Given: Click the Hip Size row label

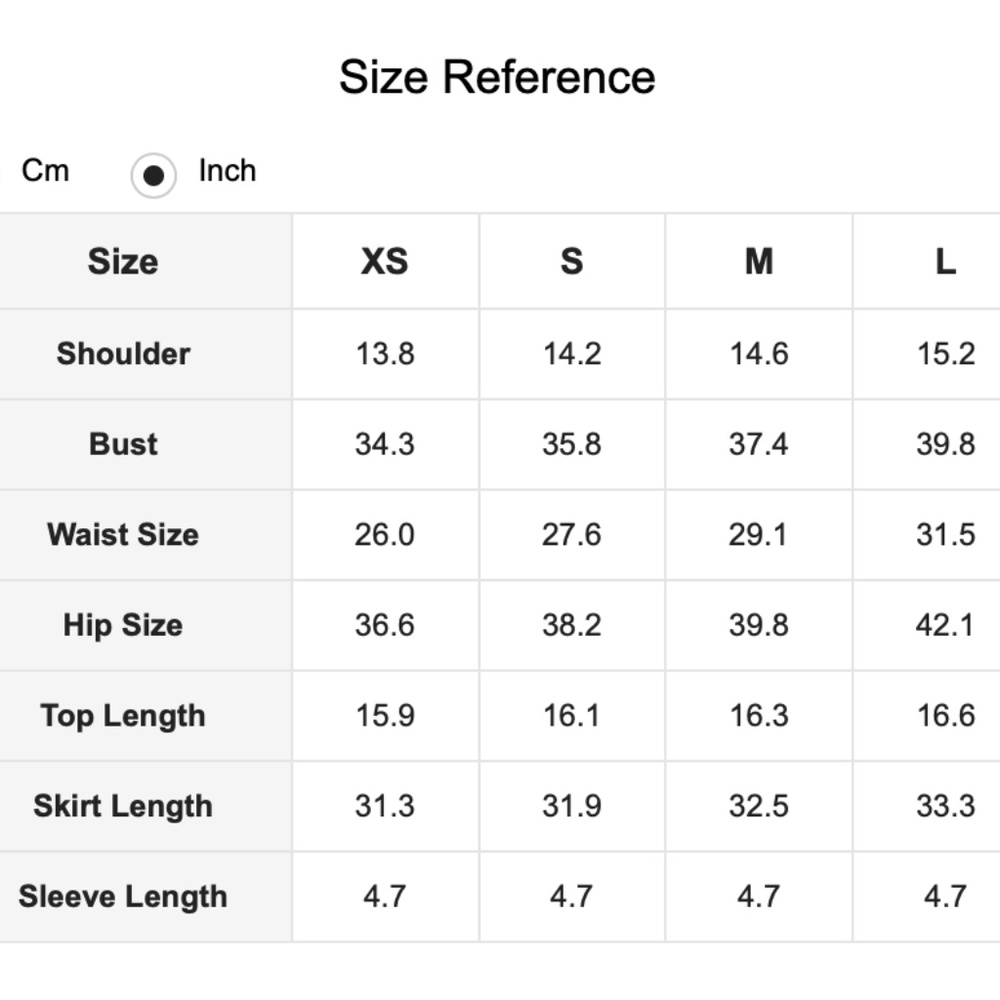Looking at the screenshot, I should pos(123,625).
